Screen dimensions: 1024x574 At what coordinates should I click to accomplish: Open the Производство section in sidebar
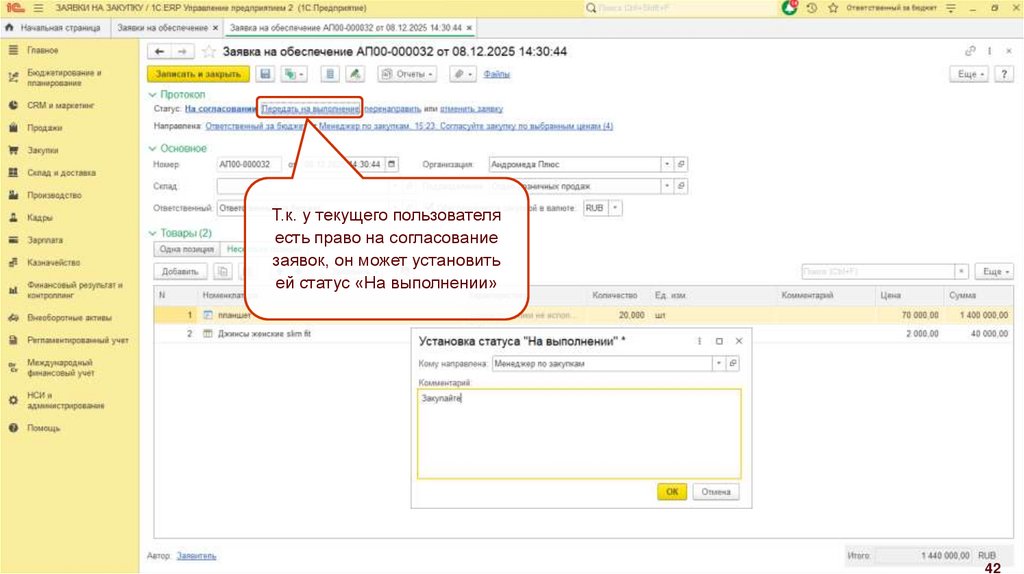(x=54, y=195)
